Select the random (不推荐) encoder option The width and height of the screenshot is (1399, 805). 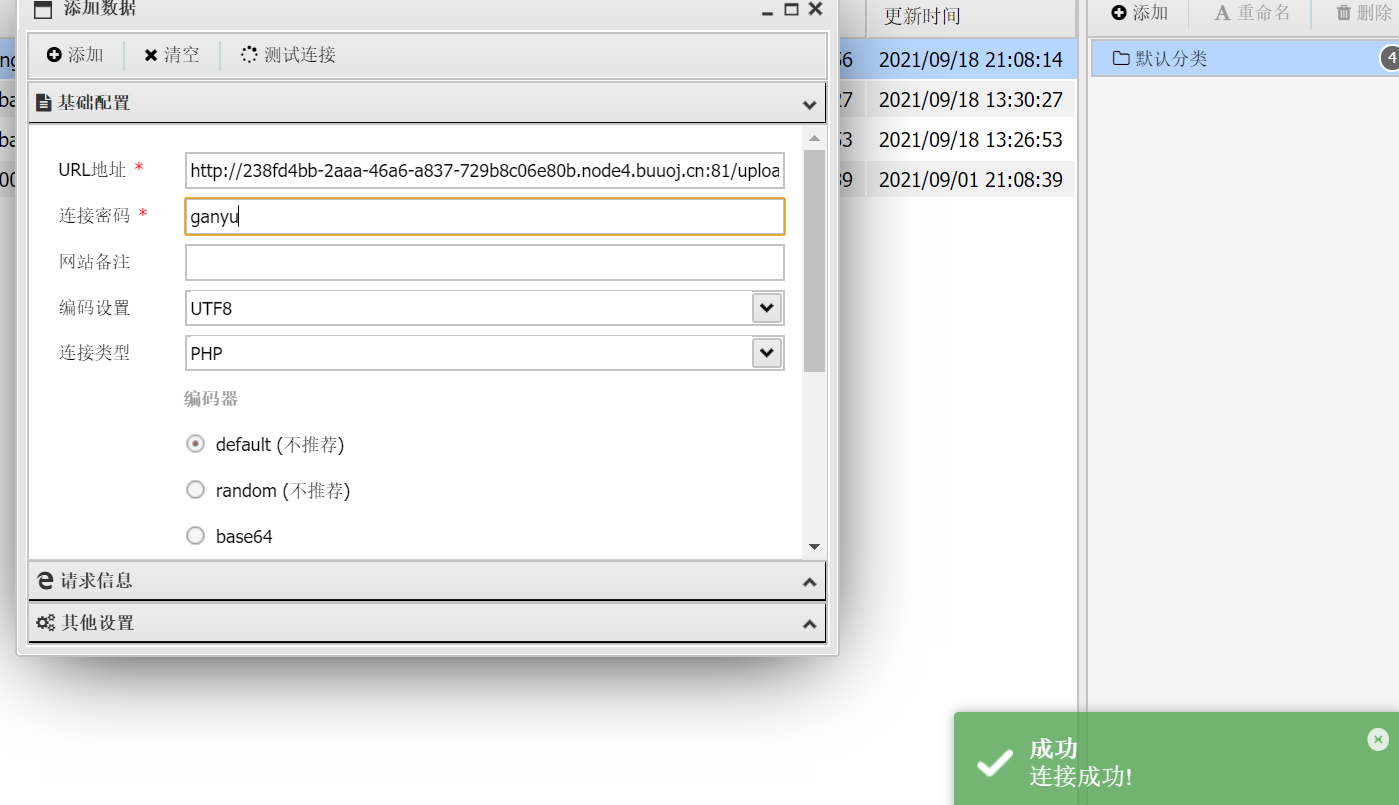195,489
